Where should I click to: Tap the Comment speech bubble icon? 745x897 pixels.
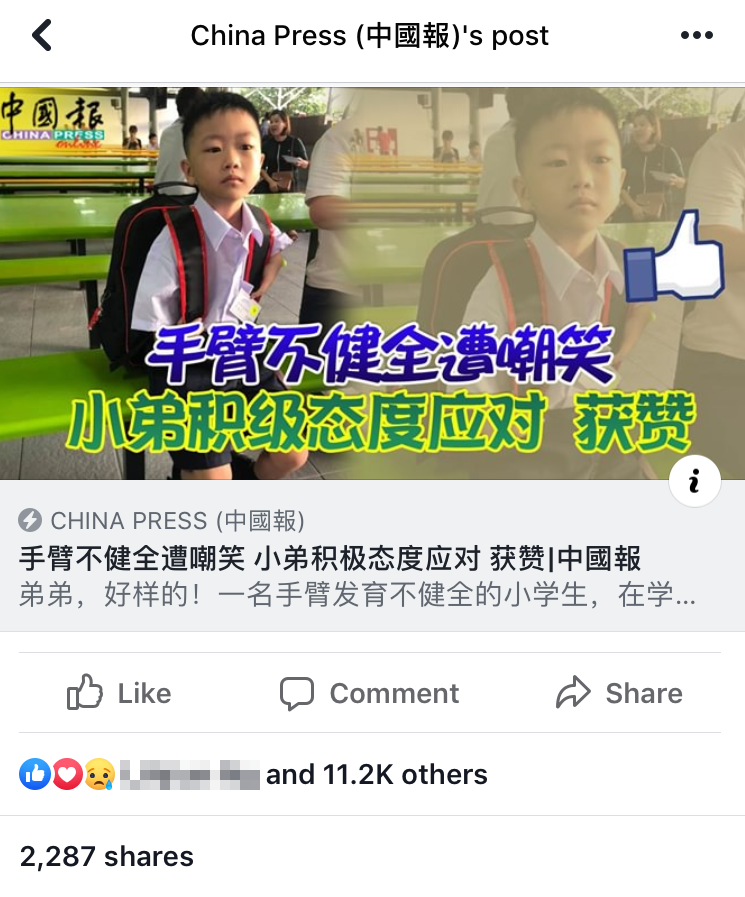pyautogui.click(x=296, y=693)
